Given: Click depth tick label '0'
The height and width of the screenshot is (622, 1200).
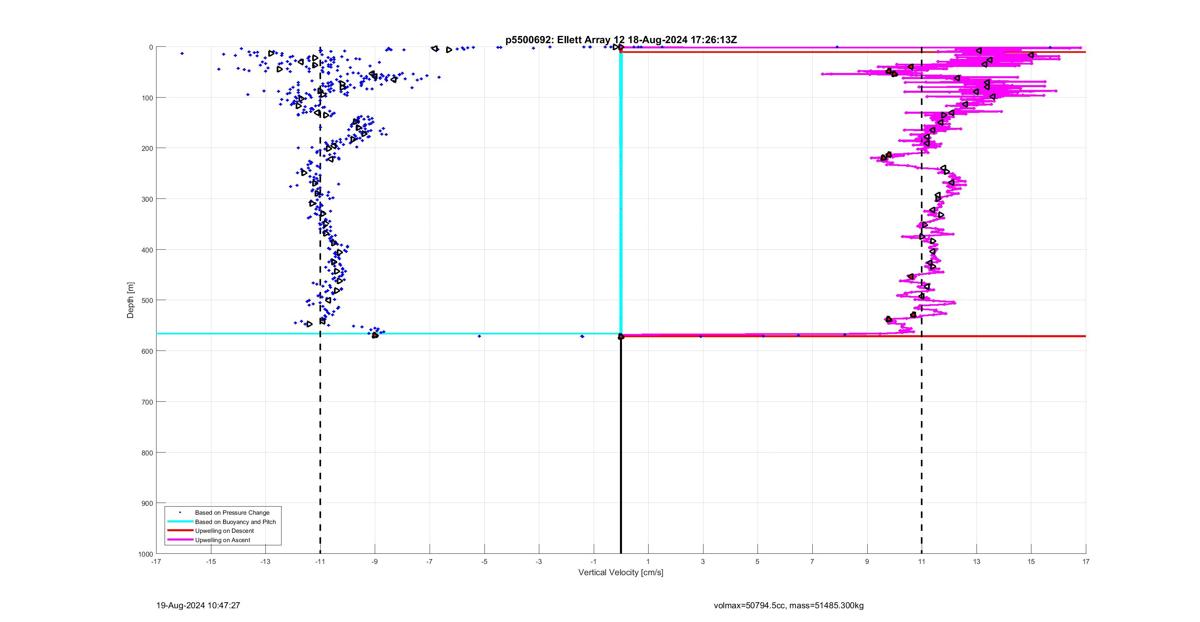Looking at the screenshot, I should 150,47.
